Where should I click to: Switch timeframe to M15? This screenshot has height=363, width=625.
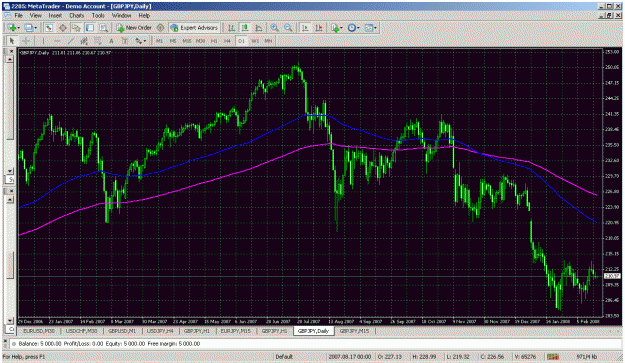(x=187, y=41)
